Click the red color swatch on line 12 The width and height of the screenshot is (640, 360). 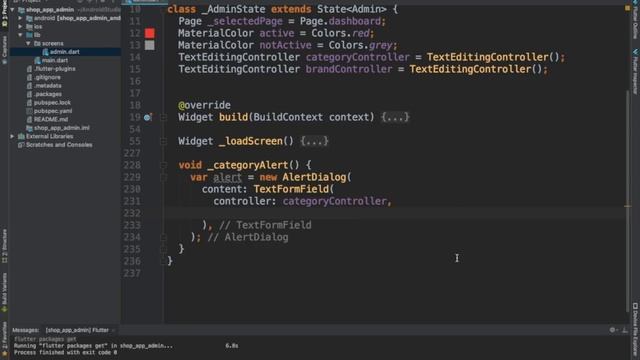click(x=150, y=33)
